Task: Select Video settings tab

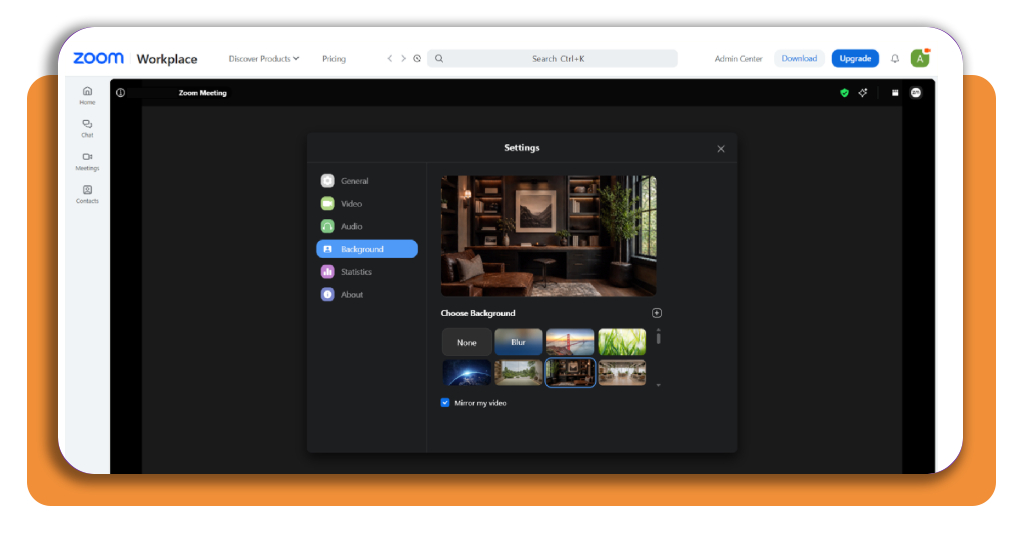Action: coord(366,204)
